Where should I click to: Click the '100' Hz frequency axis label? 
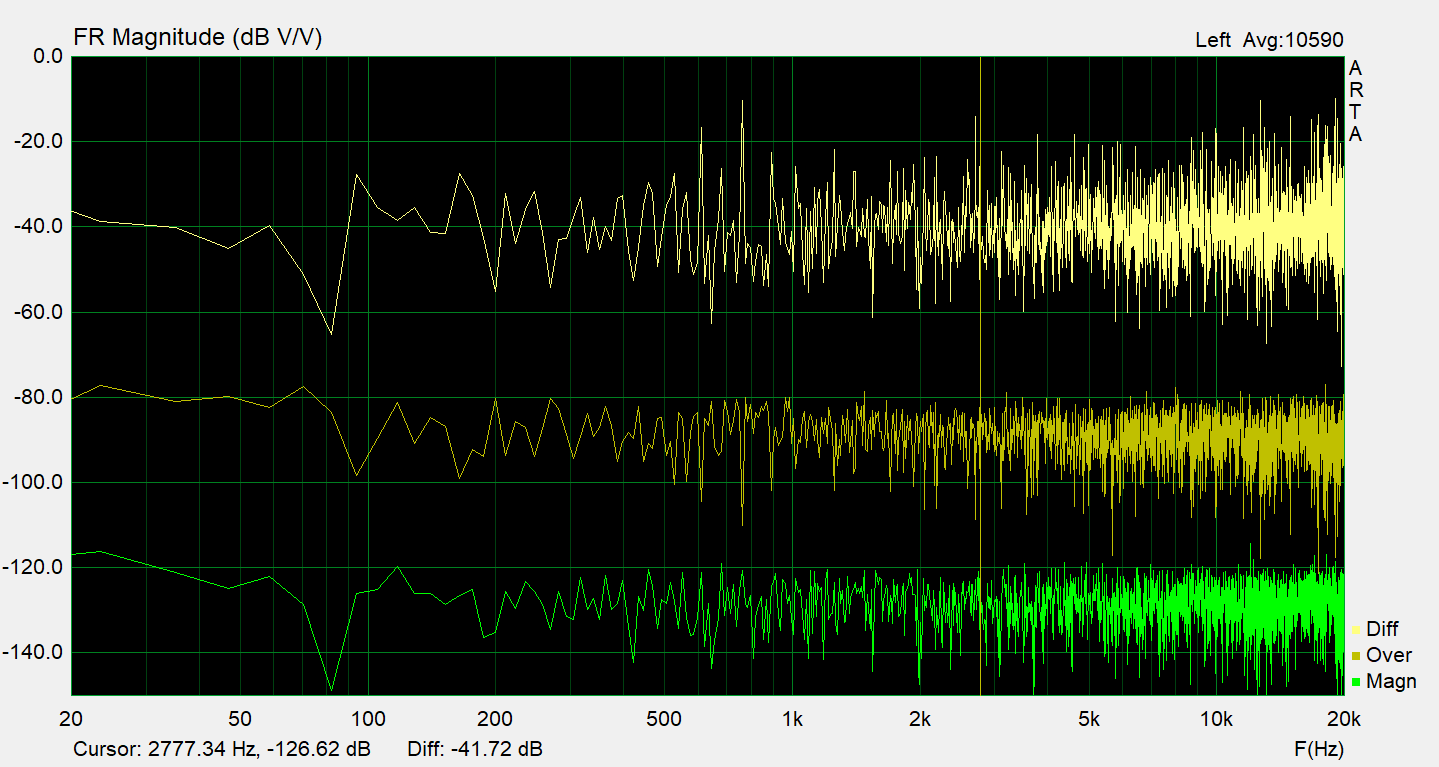(368, 718)
